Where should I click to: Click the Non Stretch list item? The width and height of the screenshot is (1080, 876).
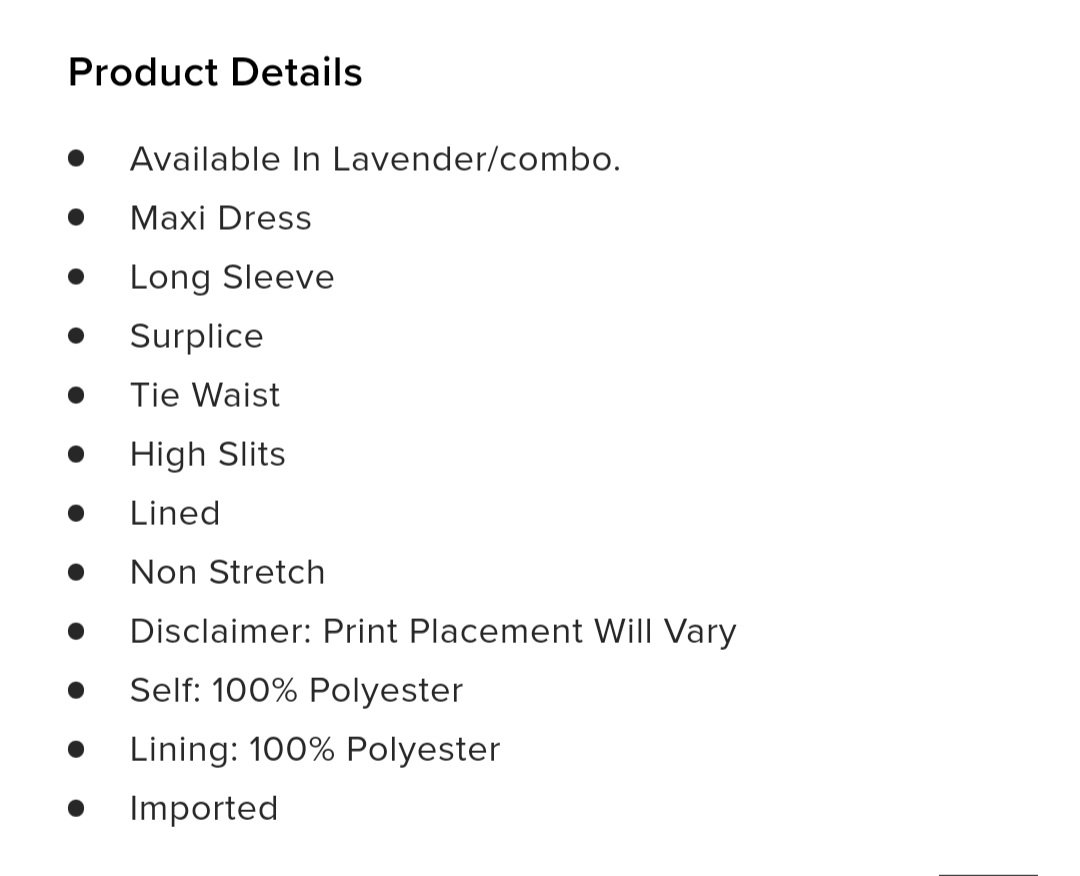[x=227, y=572]
